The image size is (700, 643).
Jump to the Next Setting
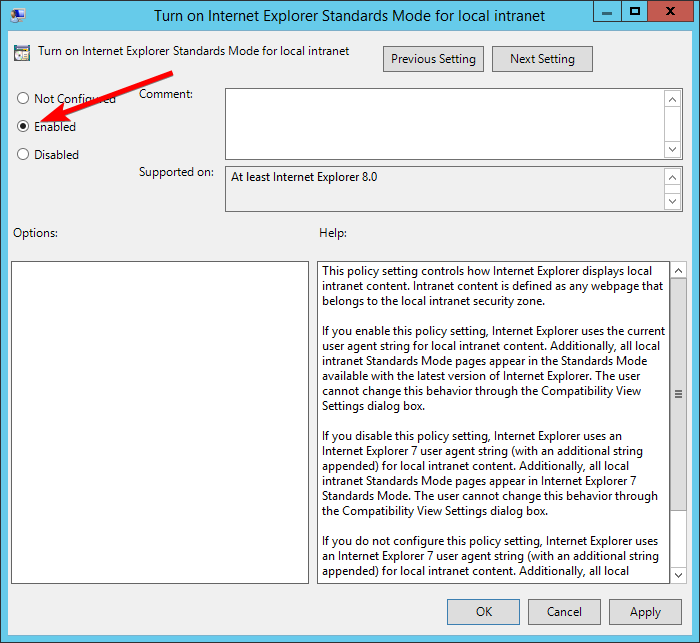(542, 59)
